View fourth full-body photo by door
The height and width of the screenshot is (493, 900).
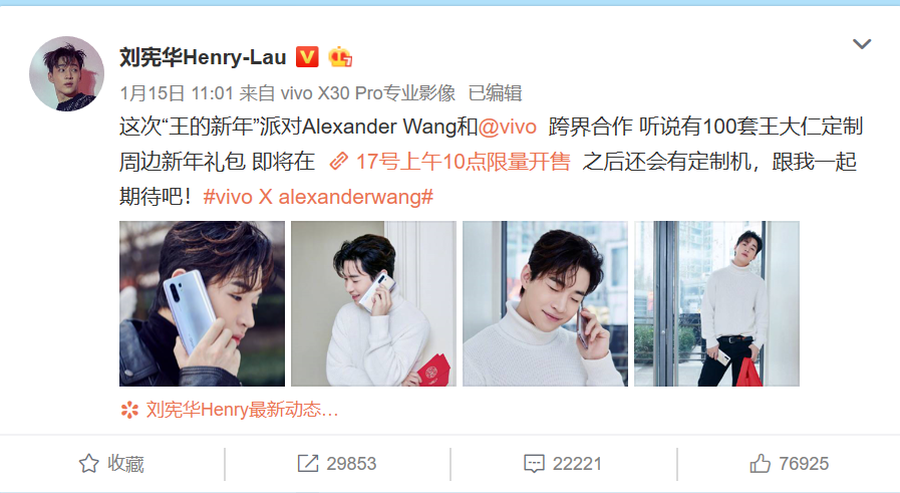tap(717, 304)
